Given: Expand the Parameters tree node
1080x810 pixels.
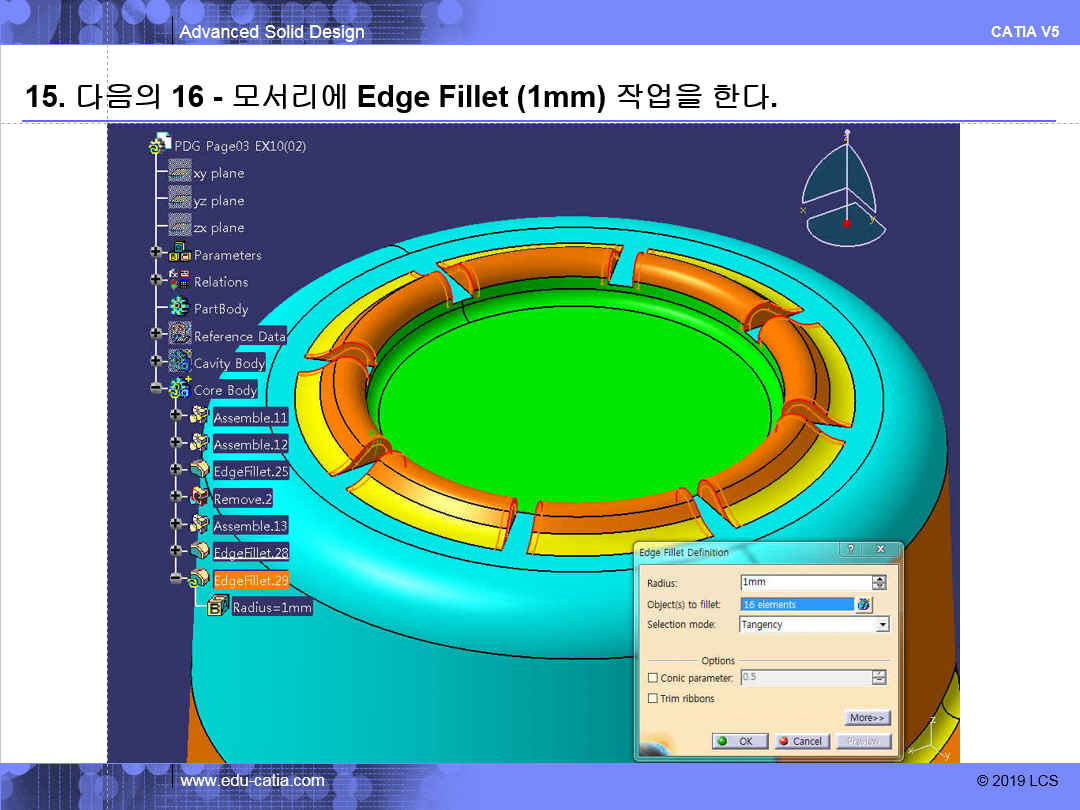Looking at the screenshot, I should coord(156,254).
